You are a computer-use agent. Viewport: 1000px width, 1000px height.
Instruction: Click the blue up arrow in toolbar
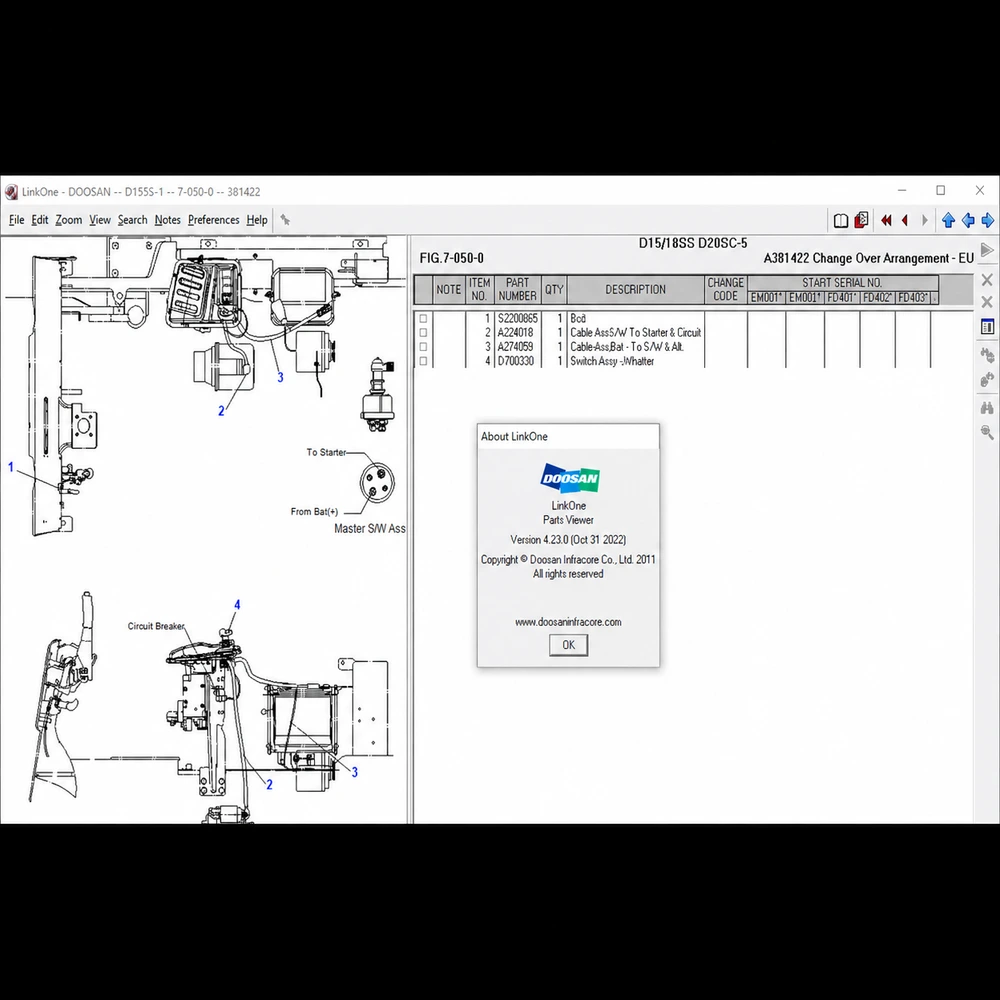pyautogui.click(x=948, y=221)
